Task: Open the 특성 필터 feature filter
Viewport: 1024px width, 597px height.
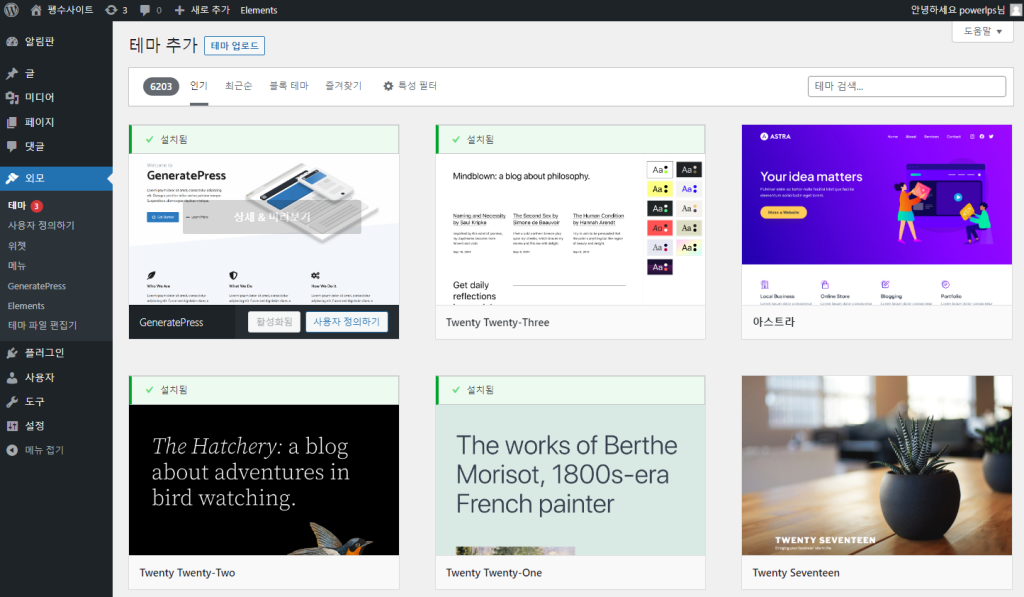Action: [x=409, y=86]
